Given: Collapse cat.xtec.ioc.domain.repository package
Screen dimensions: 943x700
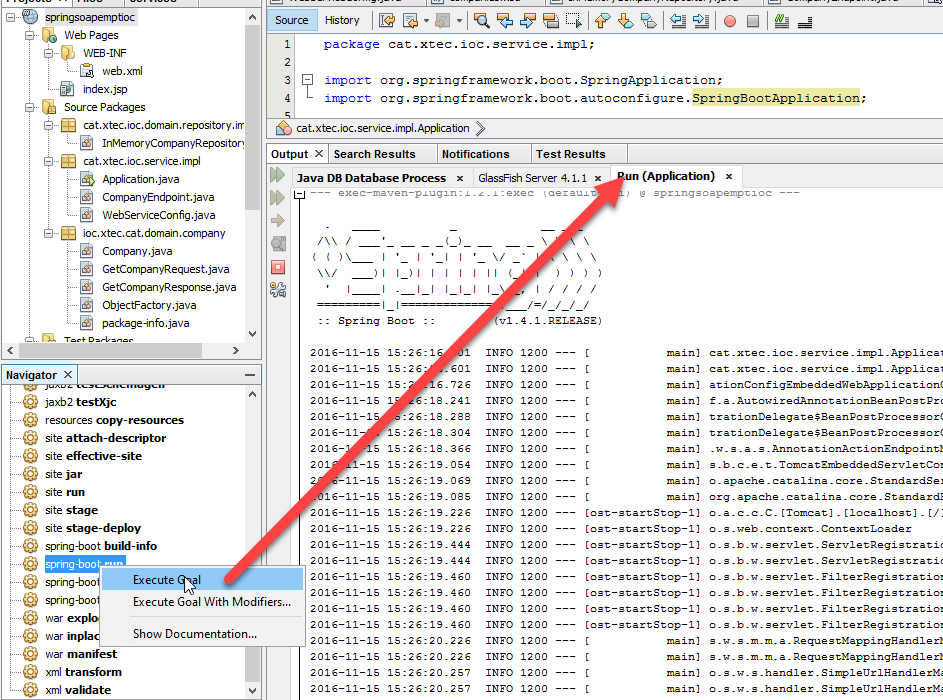Looking at the screenshot, I should [x=48, y=125].
